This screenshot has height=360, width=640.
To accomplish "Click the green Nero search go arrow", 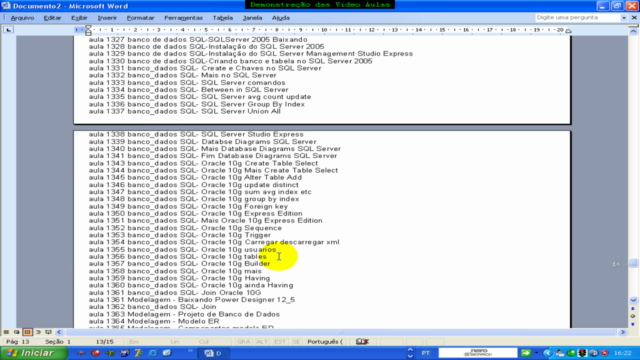I will pos(526,353).
